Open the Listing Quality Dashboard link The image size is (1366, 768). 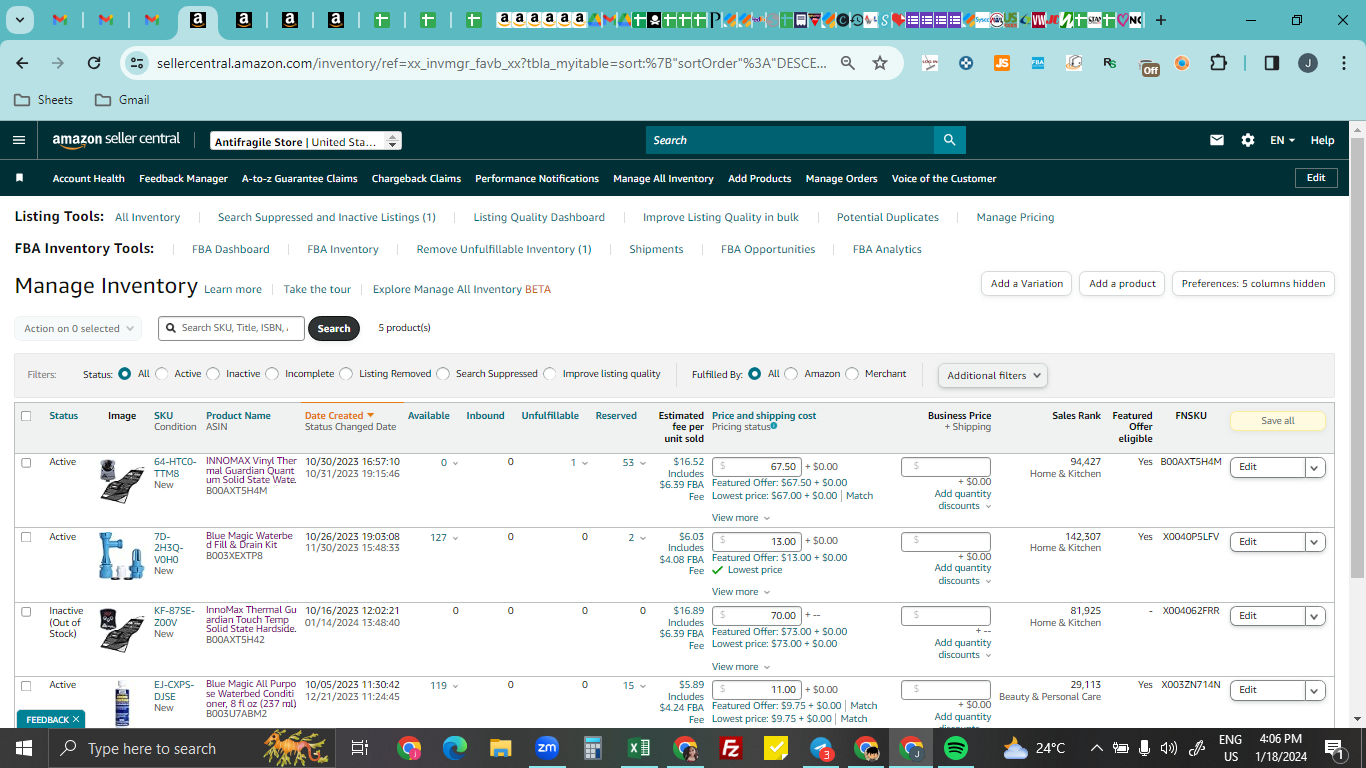[539, 217]
